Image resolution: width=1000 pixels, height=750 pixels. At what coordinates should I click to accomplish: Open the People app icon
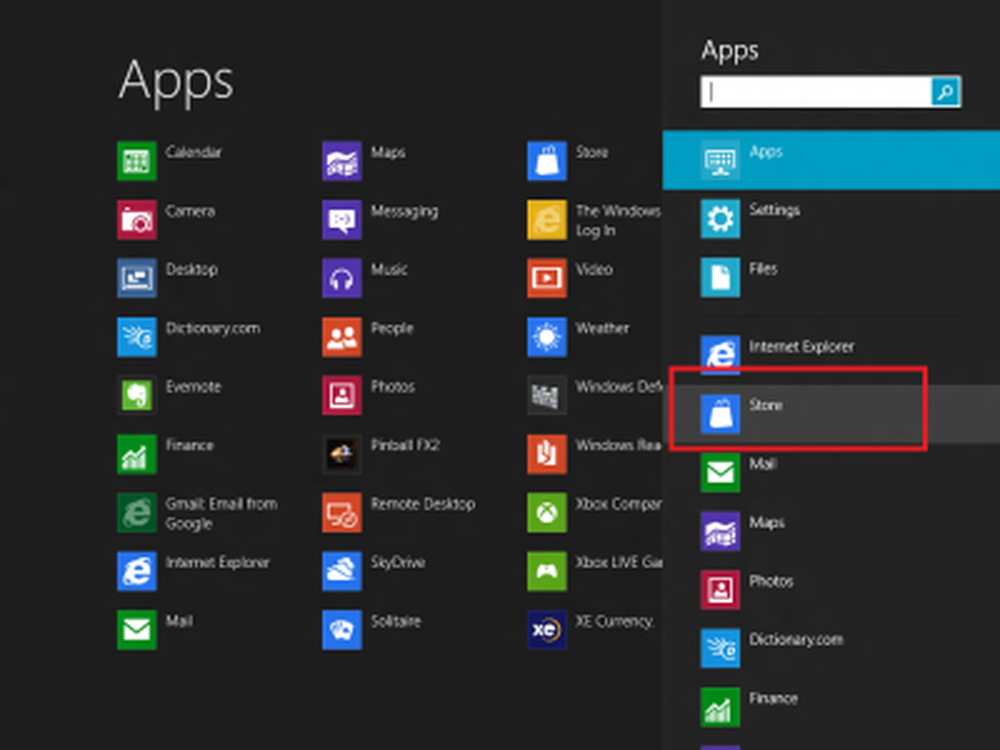[x=342, y=337]
